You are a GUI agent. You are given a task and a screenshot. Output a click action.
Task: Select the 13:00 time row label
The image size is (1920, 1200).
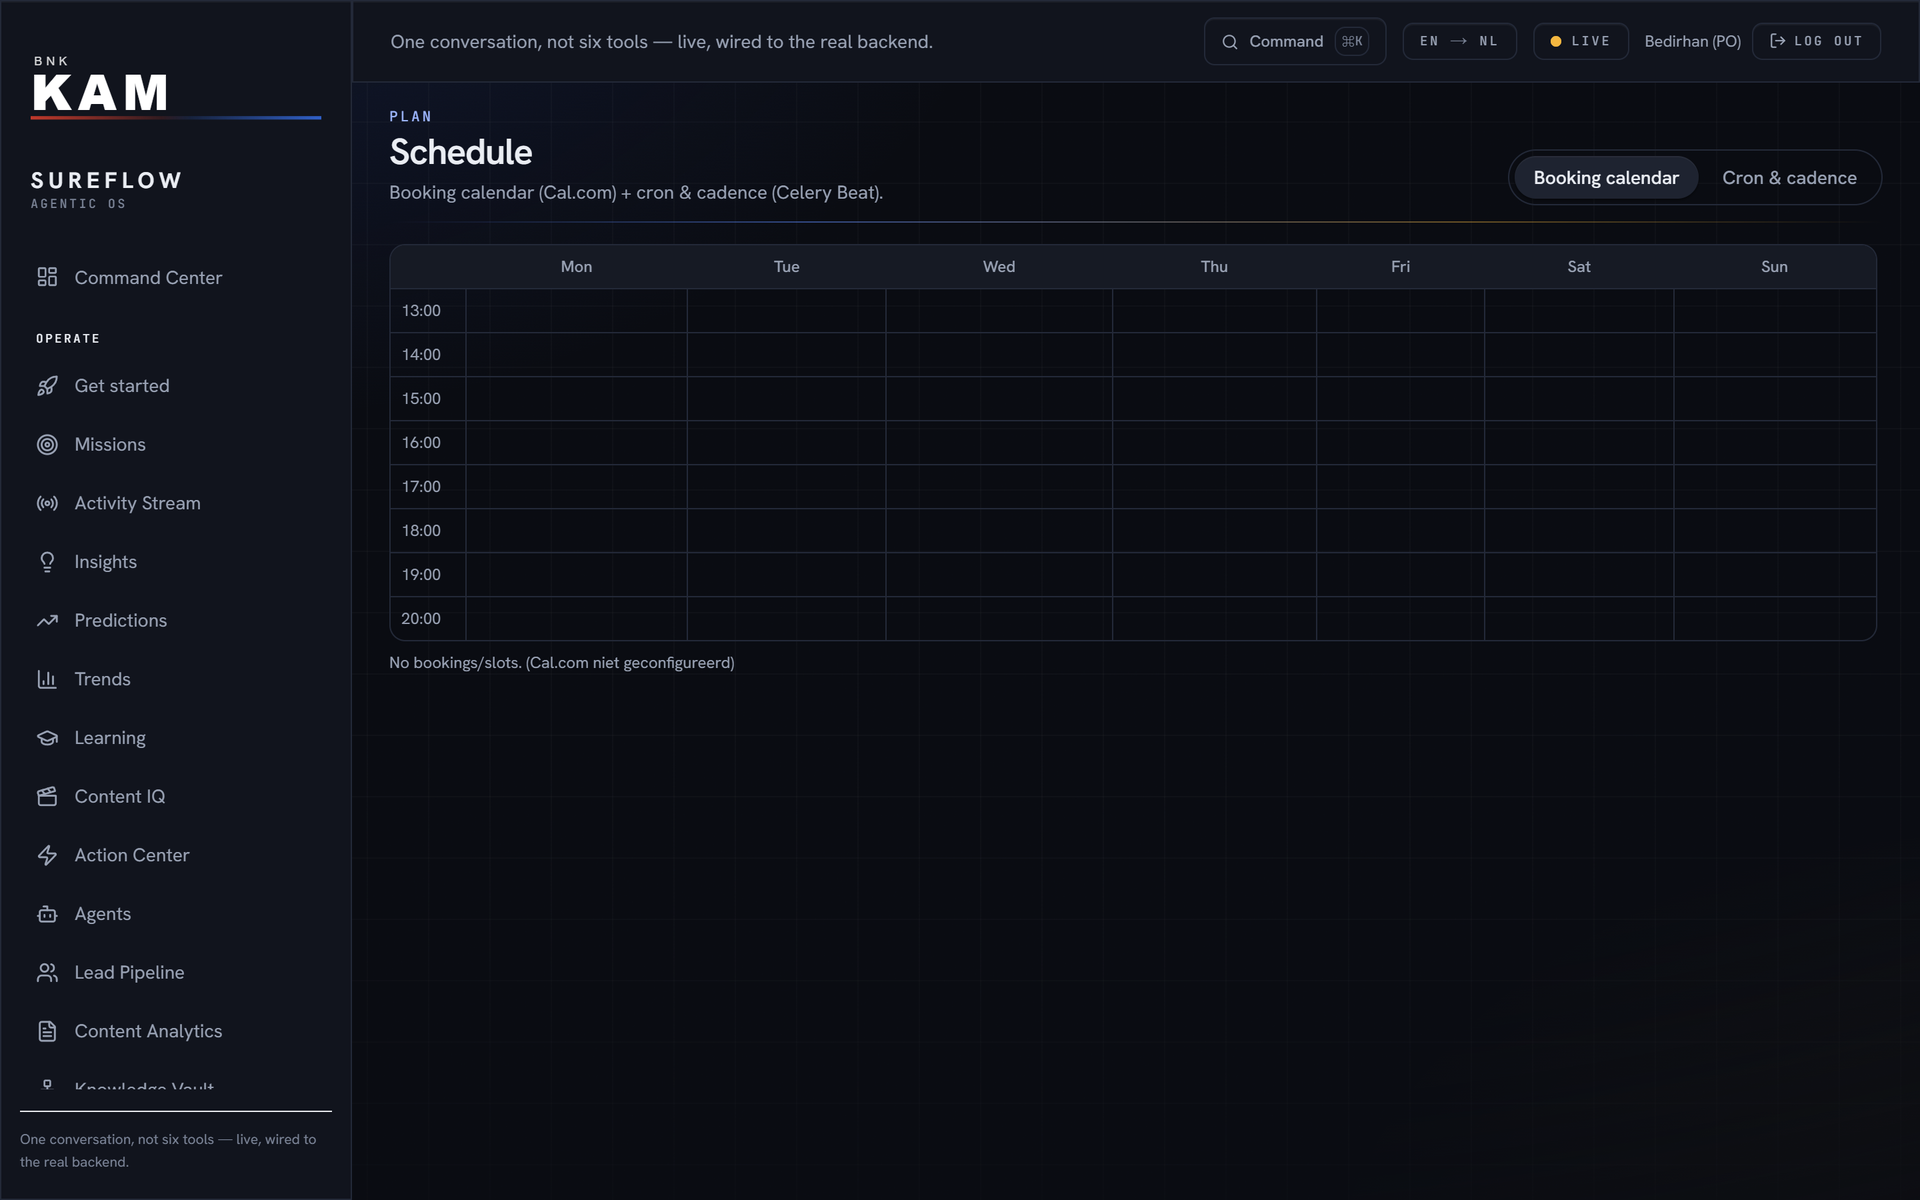(x=421, y=311)
